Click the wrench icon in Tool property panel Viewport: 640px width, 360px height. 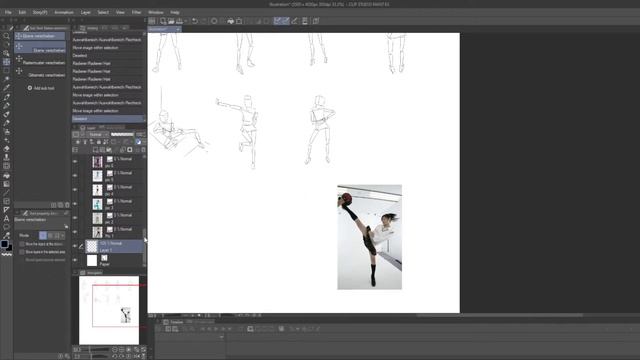[x=66, y=227]
